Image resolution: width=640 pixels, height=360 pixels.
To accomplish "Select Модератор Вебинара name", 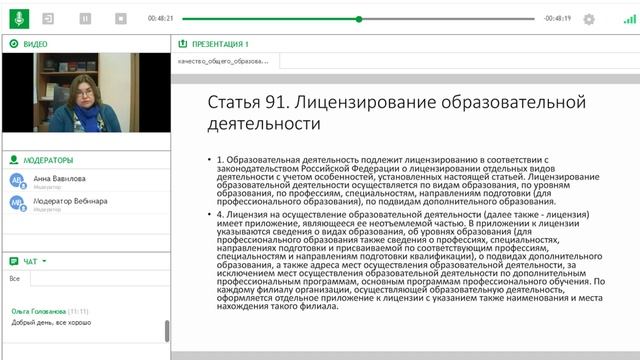I will pos(70,201).
